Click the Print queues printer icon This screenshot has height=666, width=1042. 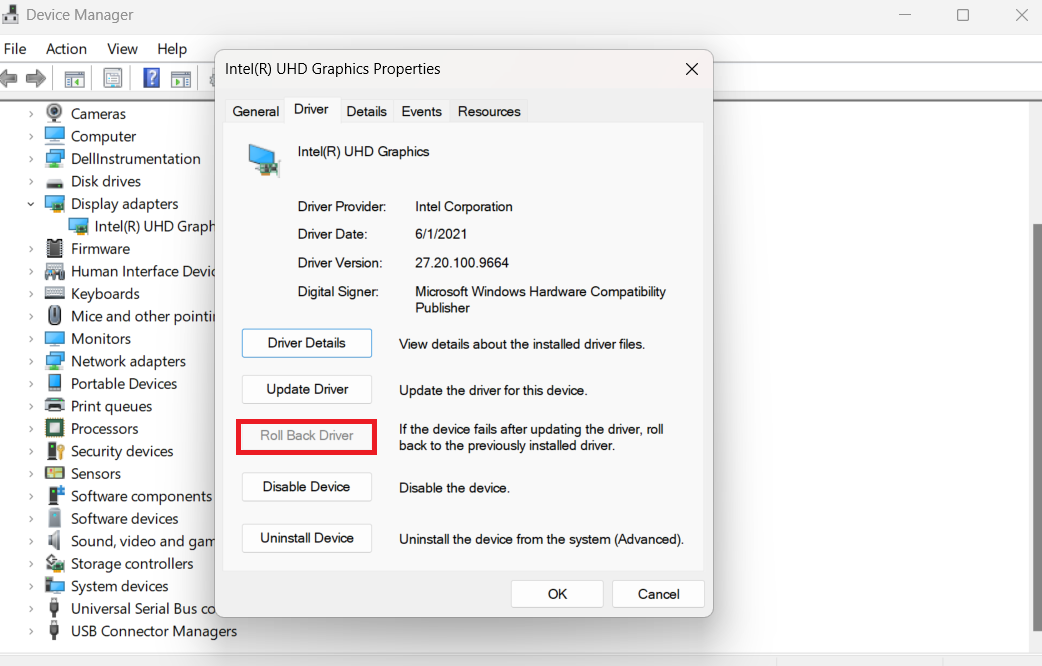54,405
